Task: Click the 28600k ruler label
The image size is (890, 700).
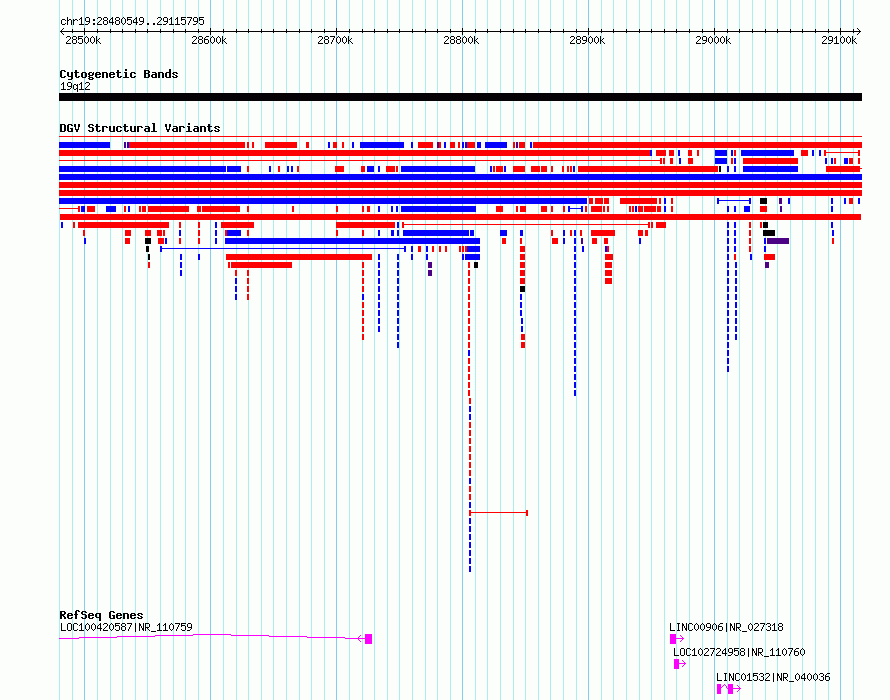Action: pyautogui.click(x=209, y=40)
